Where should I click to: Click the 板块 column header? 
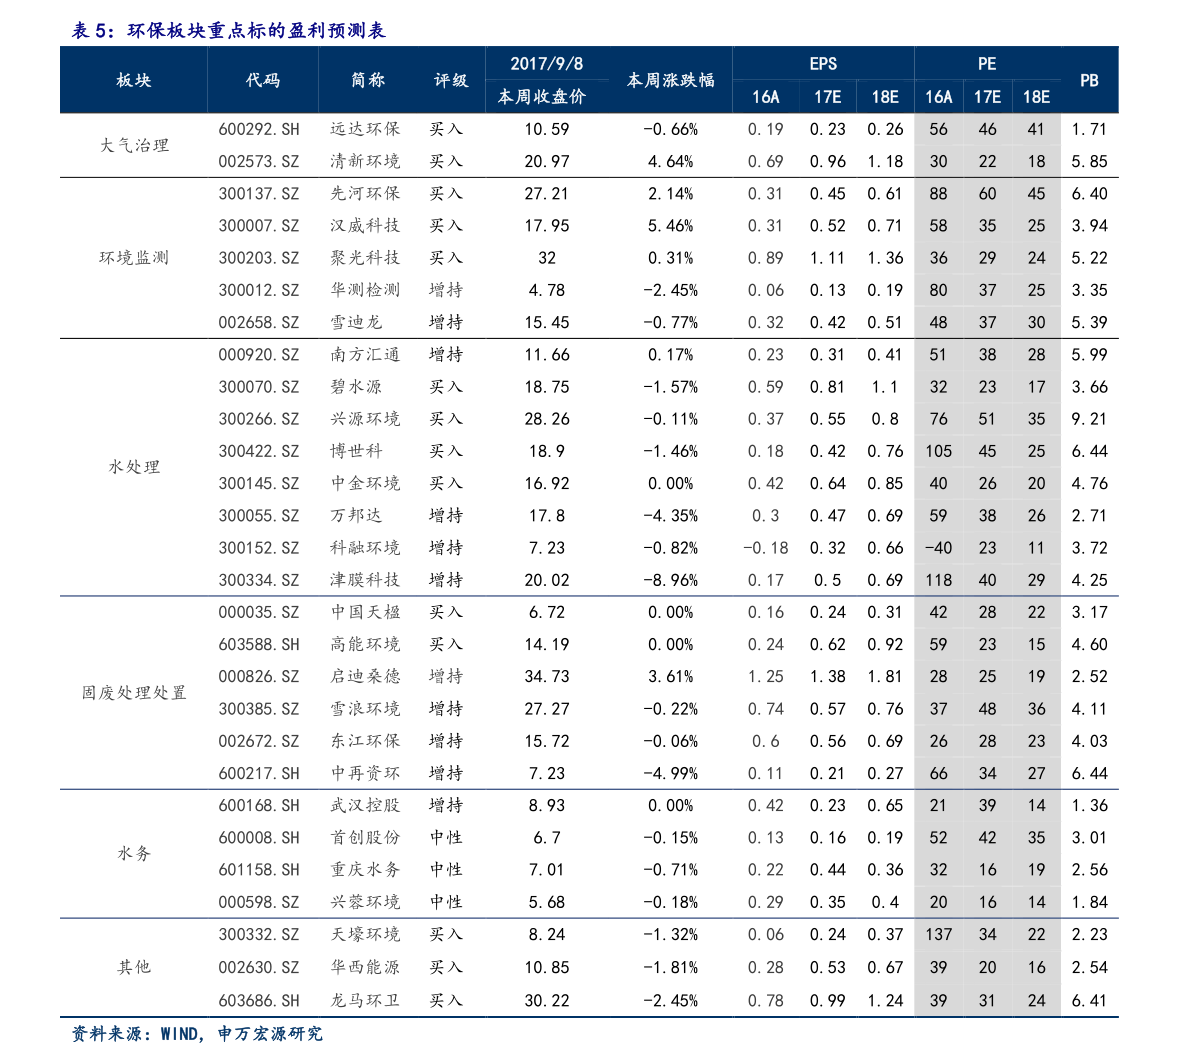click(x=133, y=80)
